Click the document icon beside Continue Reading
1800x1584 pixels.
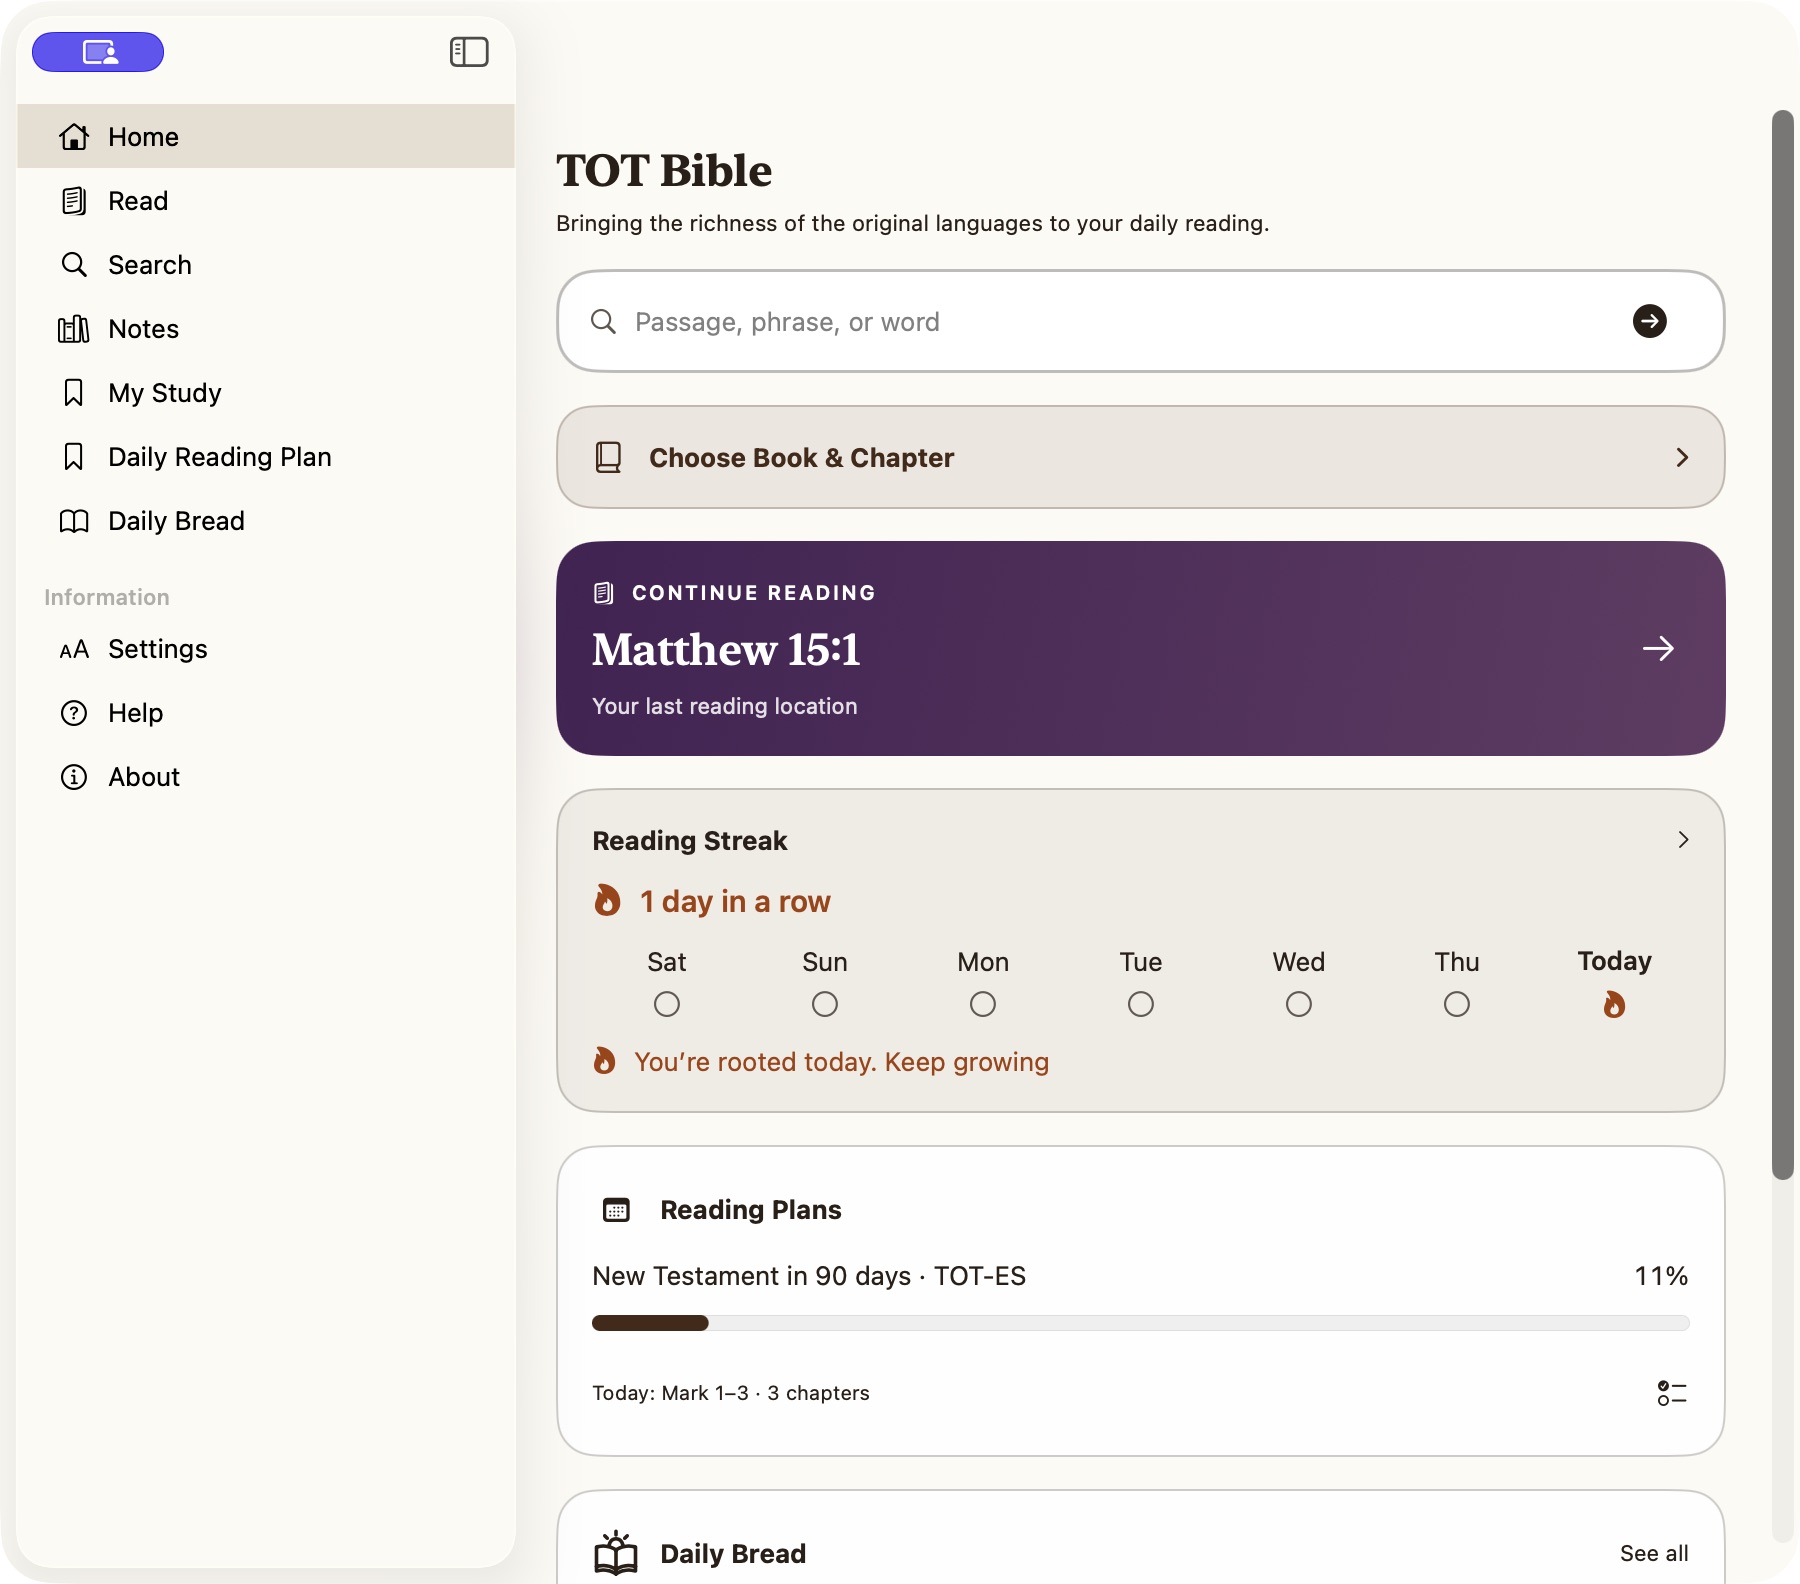tap(603, 593)
